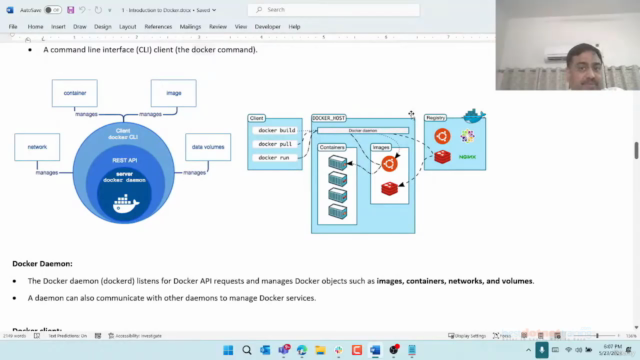
Task: Open the File menu
Action: coord(13,27)
